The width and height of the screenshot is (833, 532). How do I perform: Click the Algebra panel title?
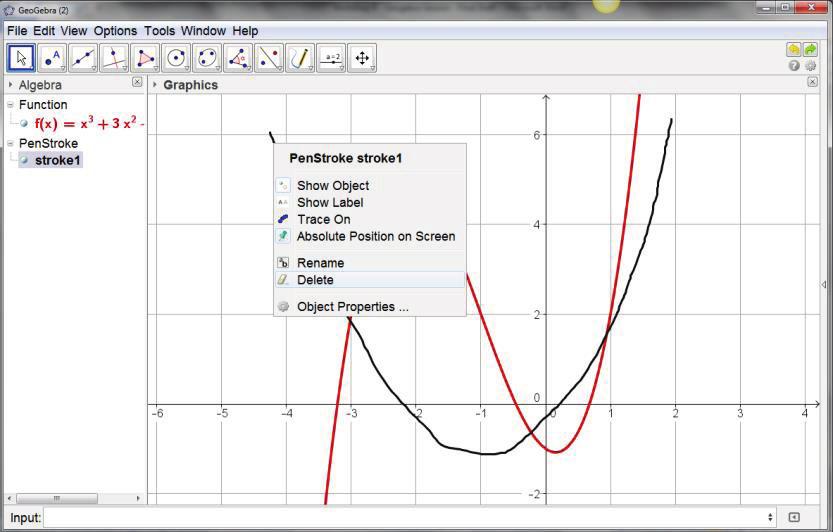pyautogui.click(x=40, y=85)
